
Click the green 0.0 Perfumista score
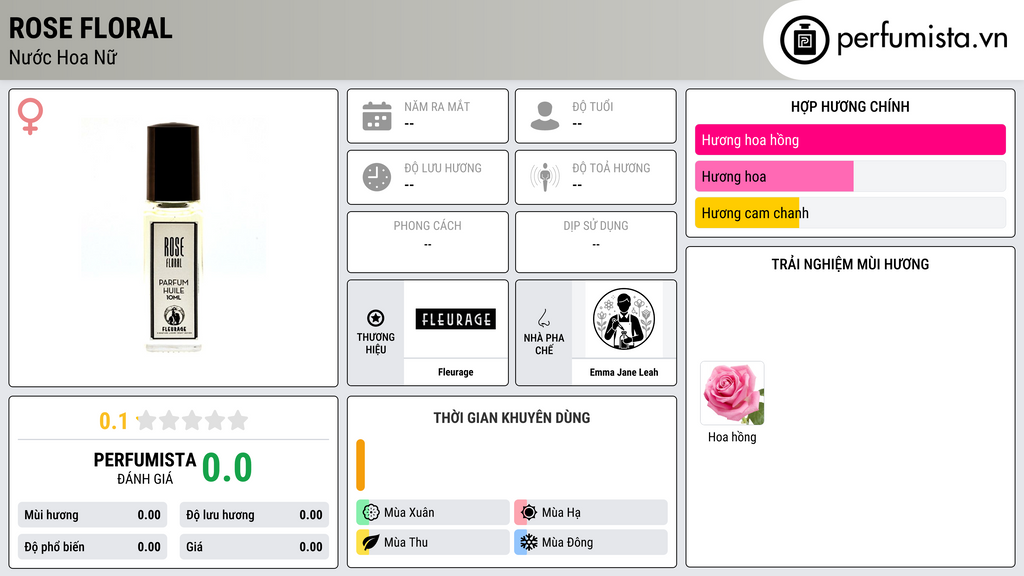coord(227,468)
